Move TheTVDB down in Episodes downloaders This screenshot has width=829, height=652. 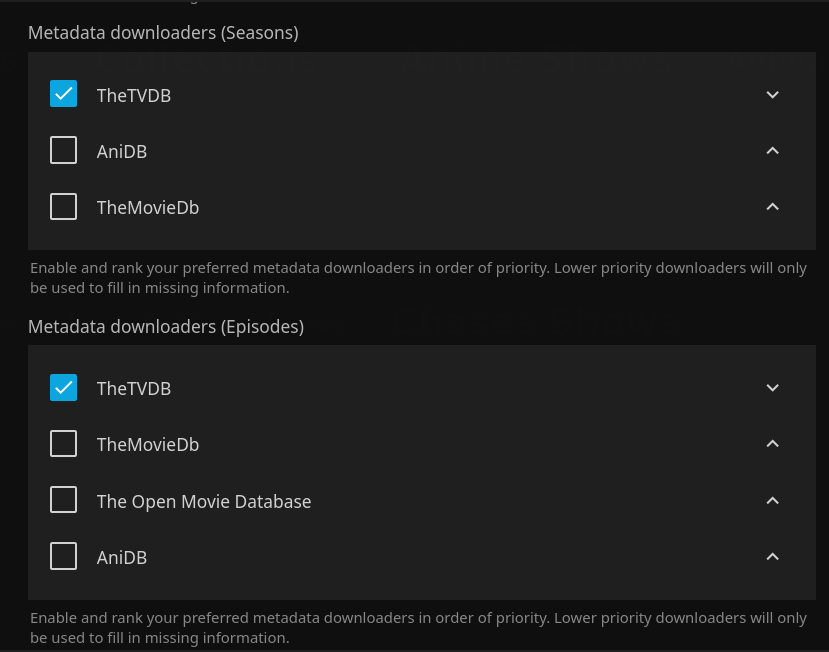point(772,388)
